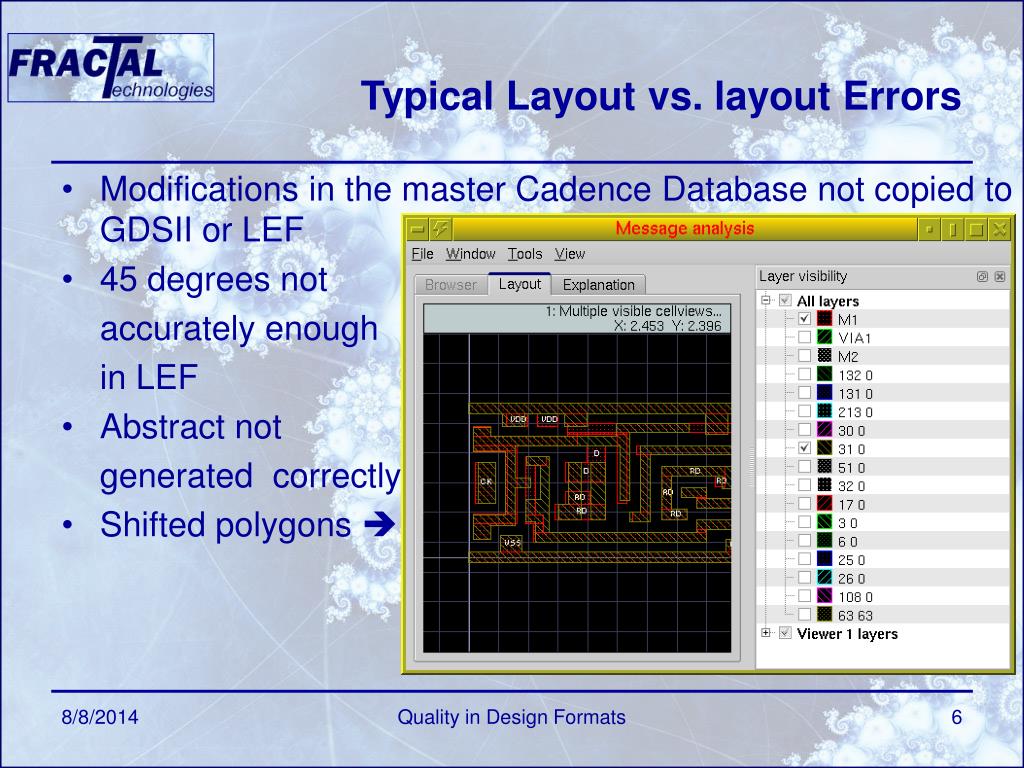Enable the VIA1 layer checkbox

(x=805, y=337)
